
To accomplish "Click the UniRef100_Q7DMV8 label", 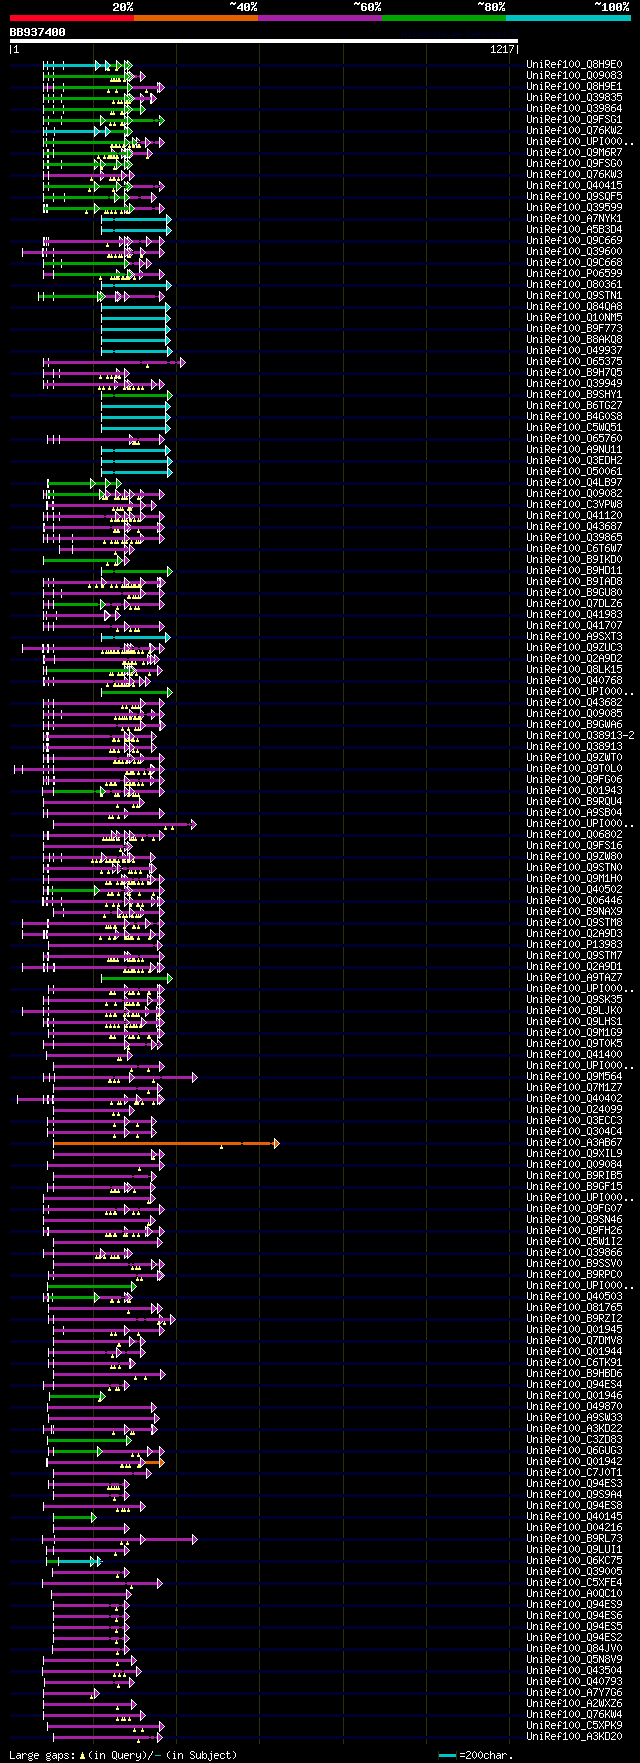I will (574, 1341).
